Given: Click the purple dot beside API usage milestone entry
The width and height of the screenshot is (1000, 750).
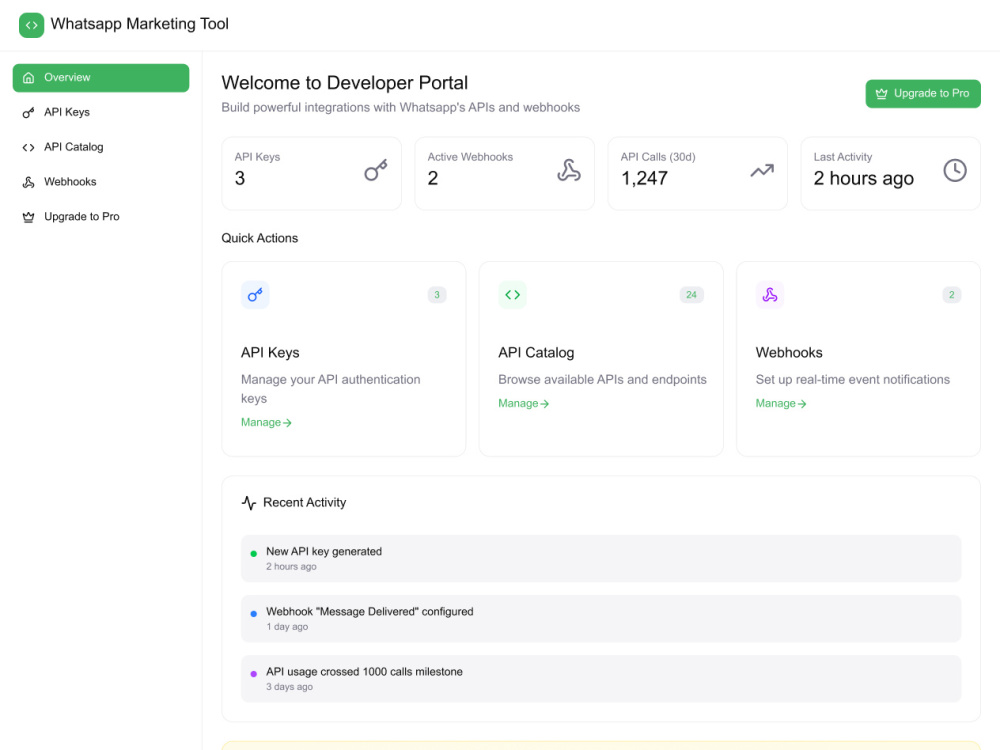Looking at the screenshot, I should pyautogui.click(x=253, y=673).
